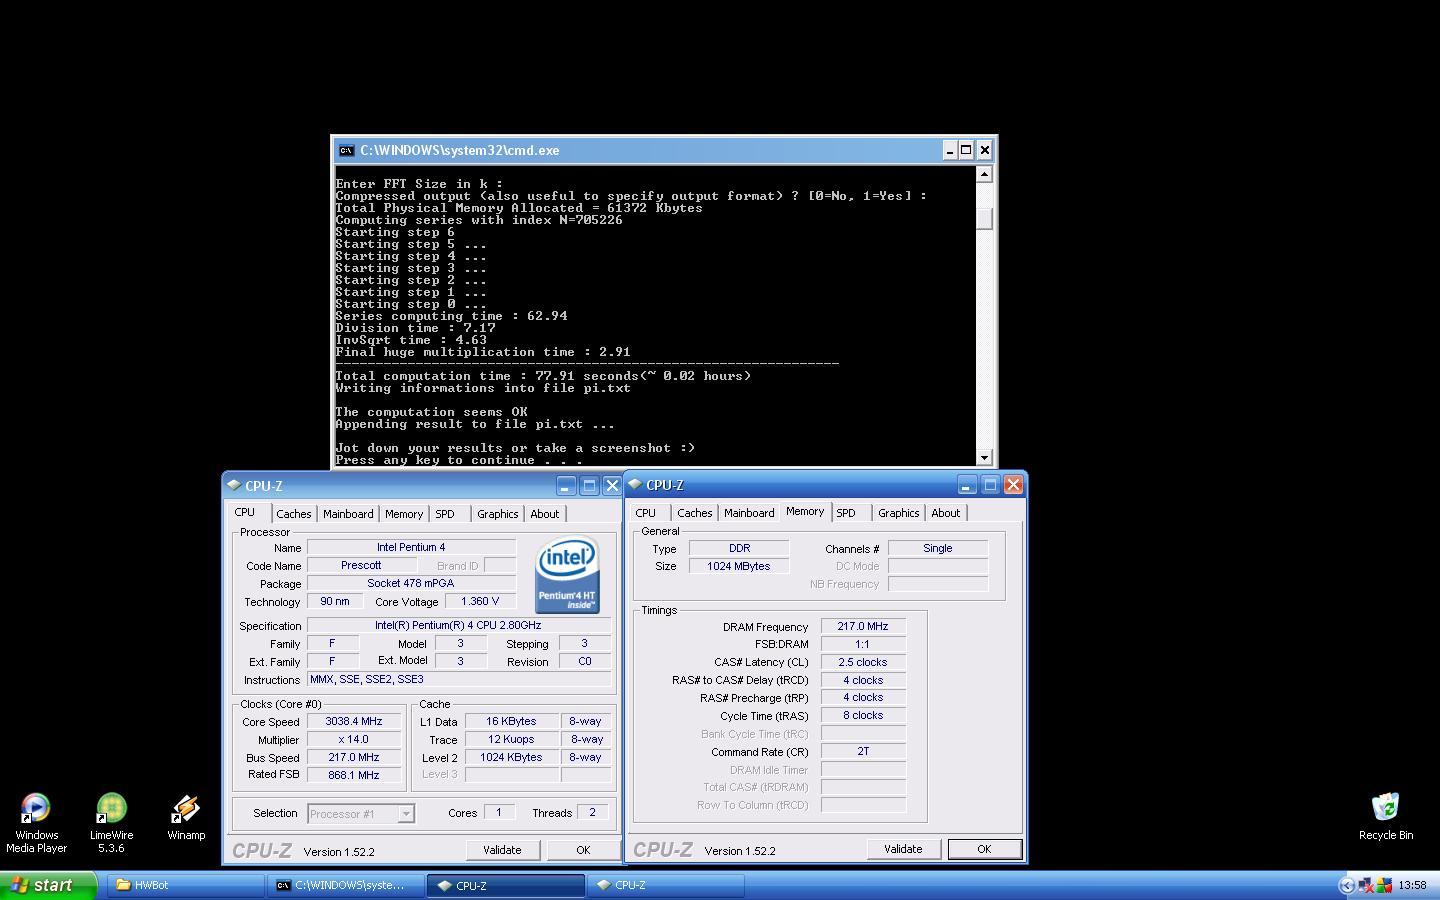This screenshot has height=900, width=1440.
Task: Click the Intel Pentium 4 HT logo
Action: 567,575
